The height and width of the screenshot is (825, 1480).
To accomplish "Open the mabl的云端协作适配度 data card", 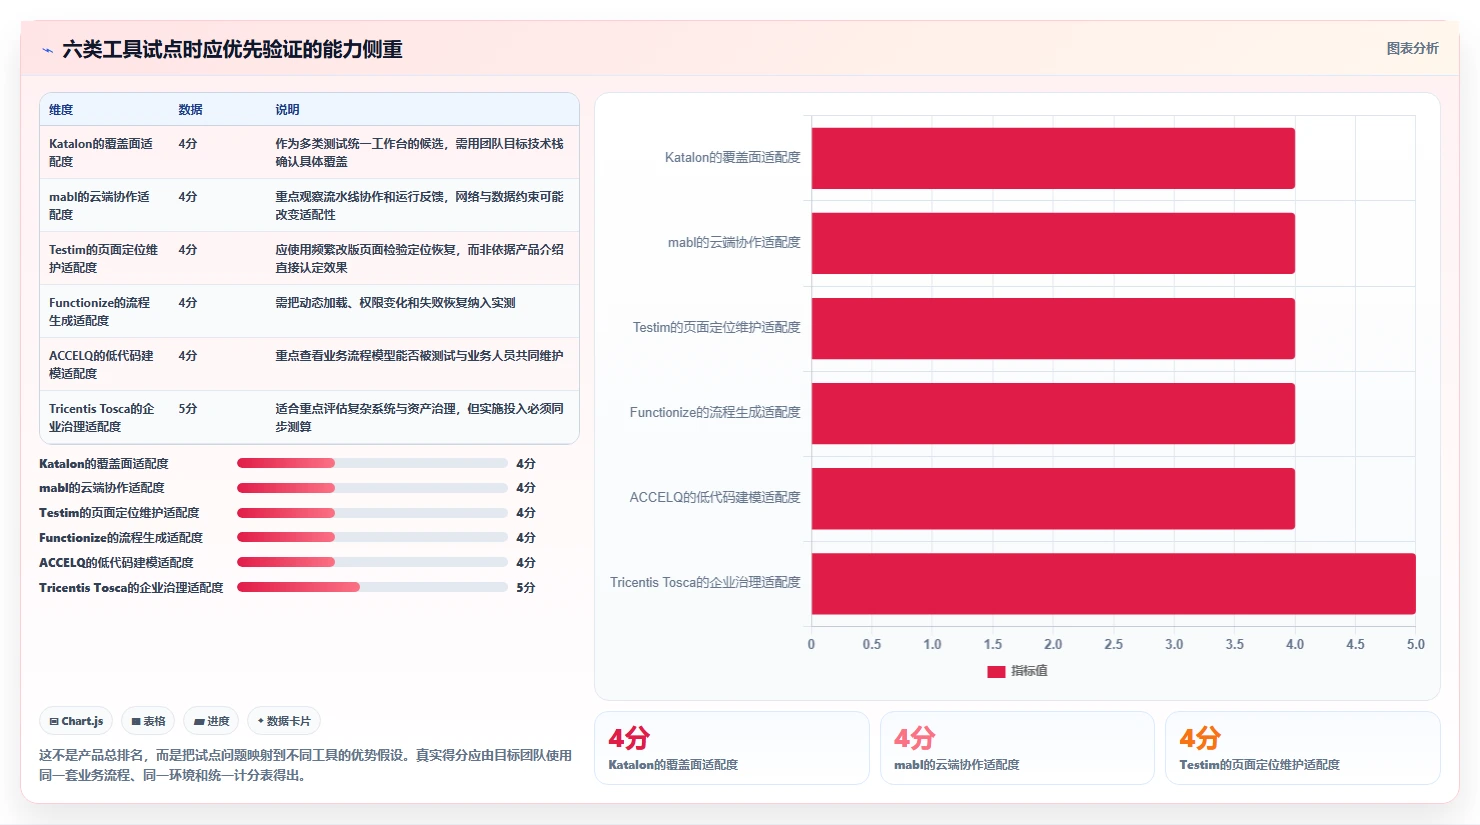I will (1017, 748).
